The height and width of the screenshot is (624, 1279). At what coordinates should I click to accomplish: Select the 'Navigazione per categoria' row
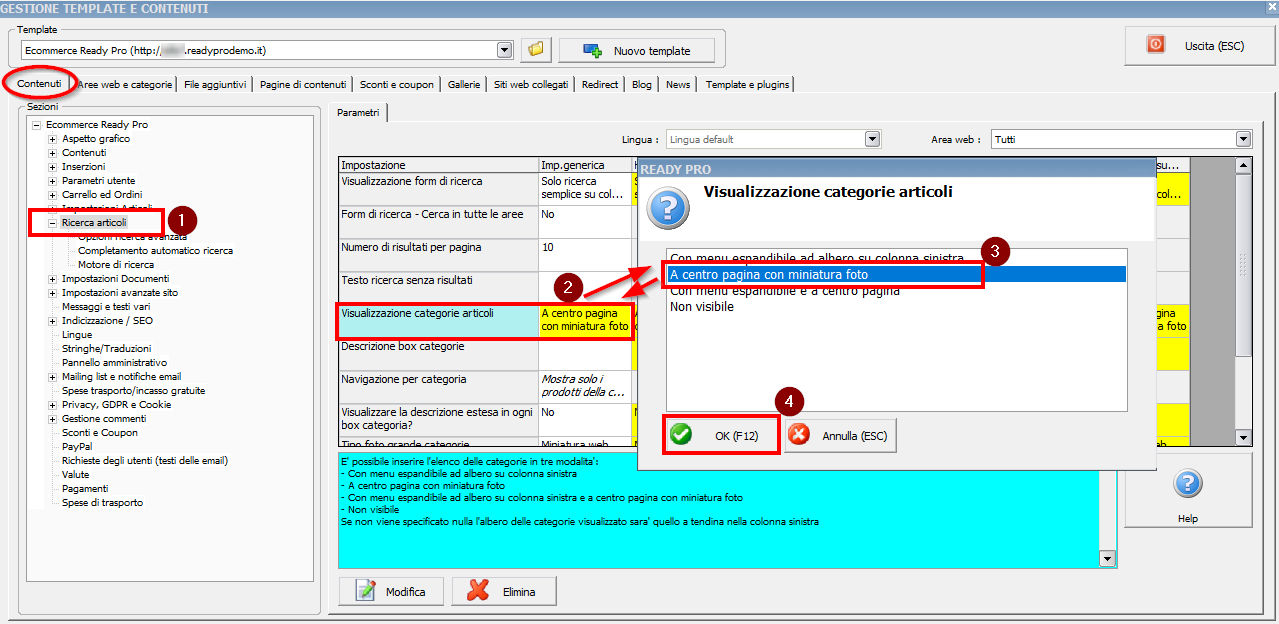pos(438,388)
